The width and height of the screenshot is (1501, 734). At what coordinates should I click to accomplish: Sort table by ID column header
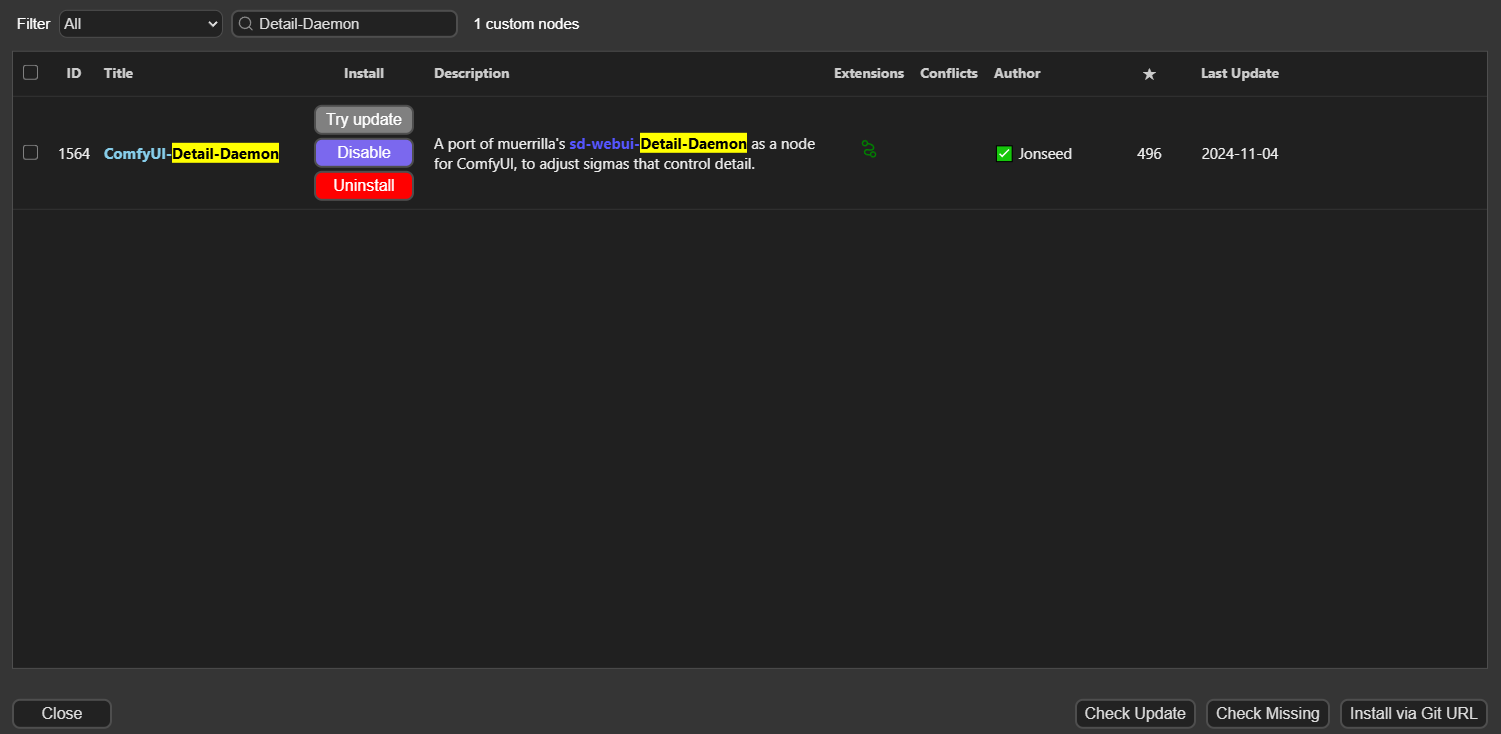point(74,73)
